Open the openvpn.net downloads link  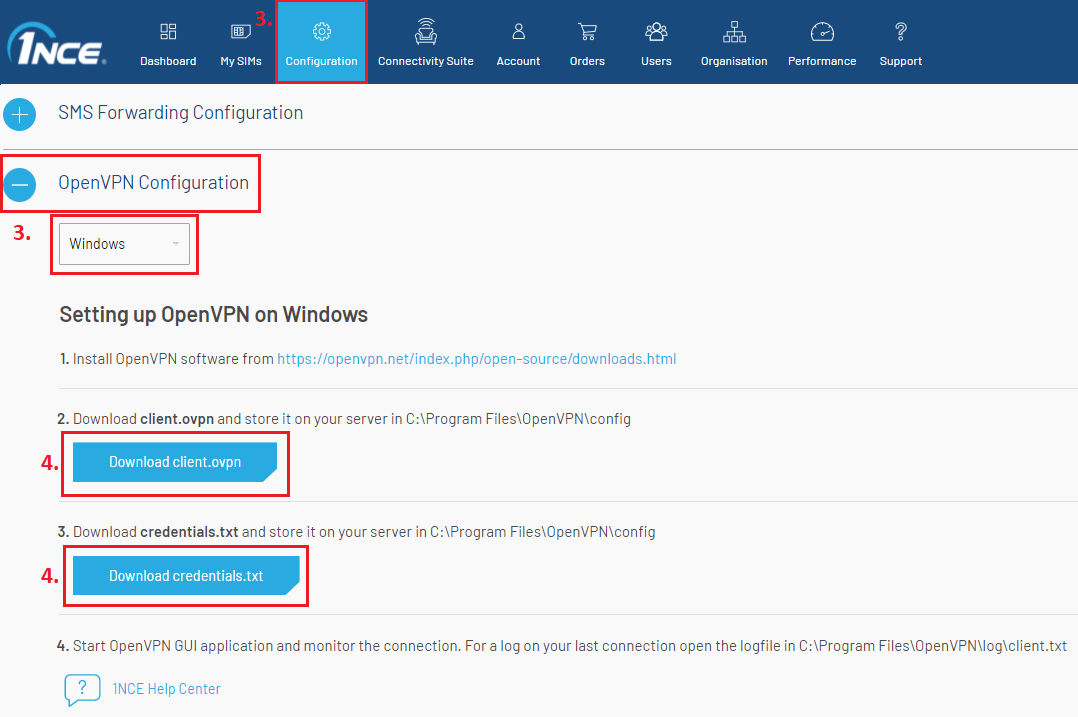476,358
